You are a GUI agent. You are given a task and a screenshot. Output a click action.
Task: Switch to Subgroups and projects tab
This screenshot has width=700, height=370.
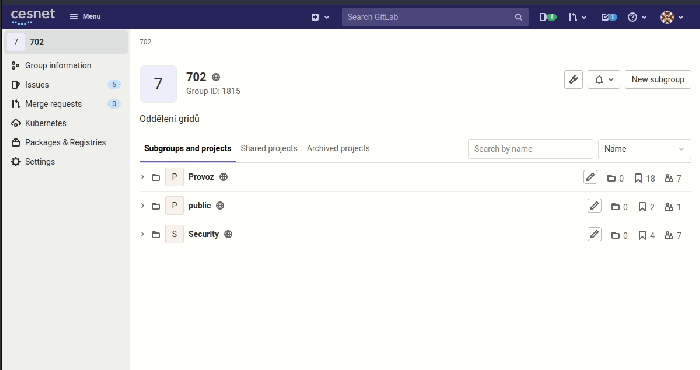pos(188,149)
